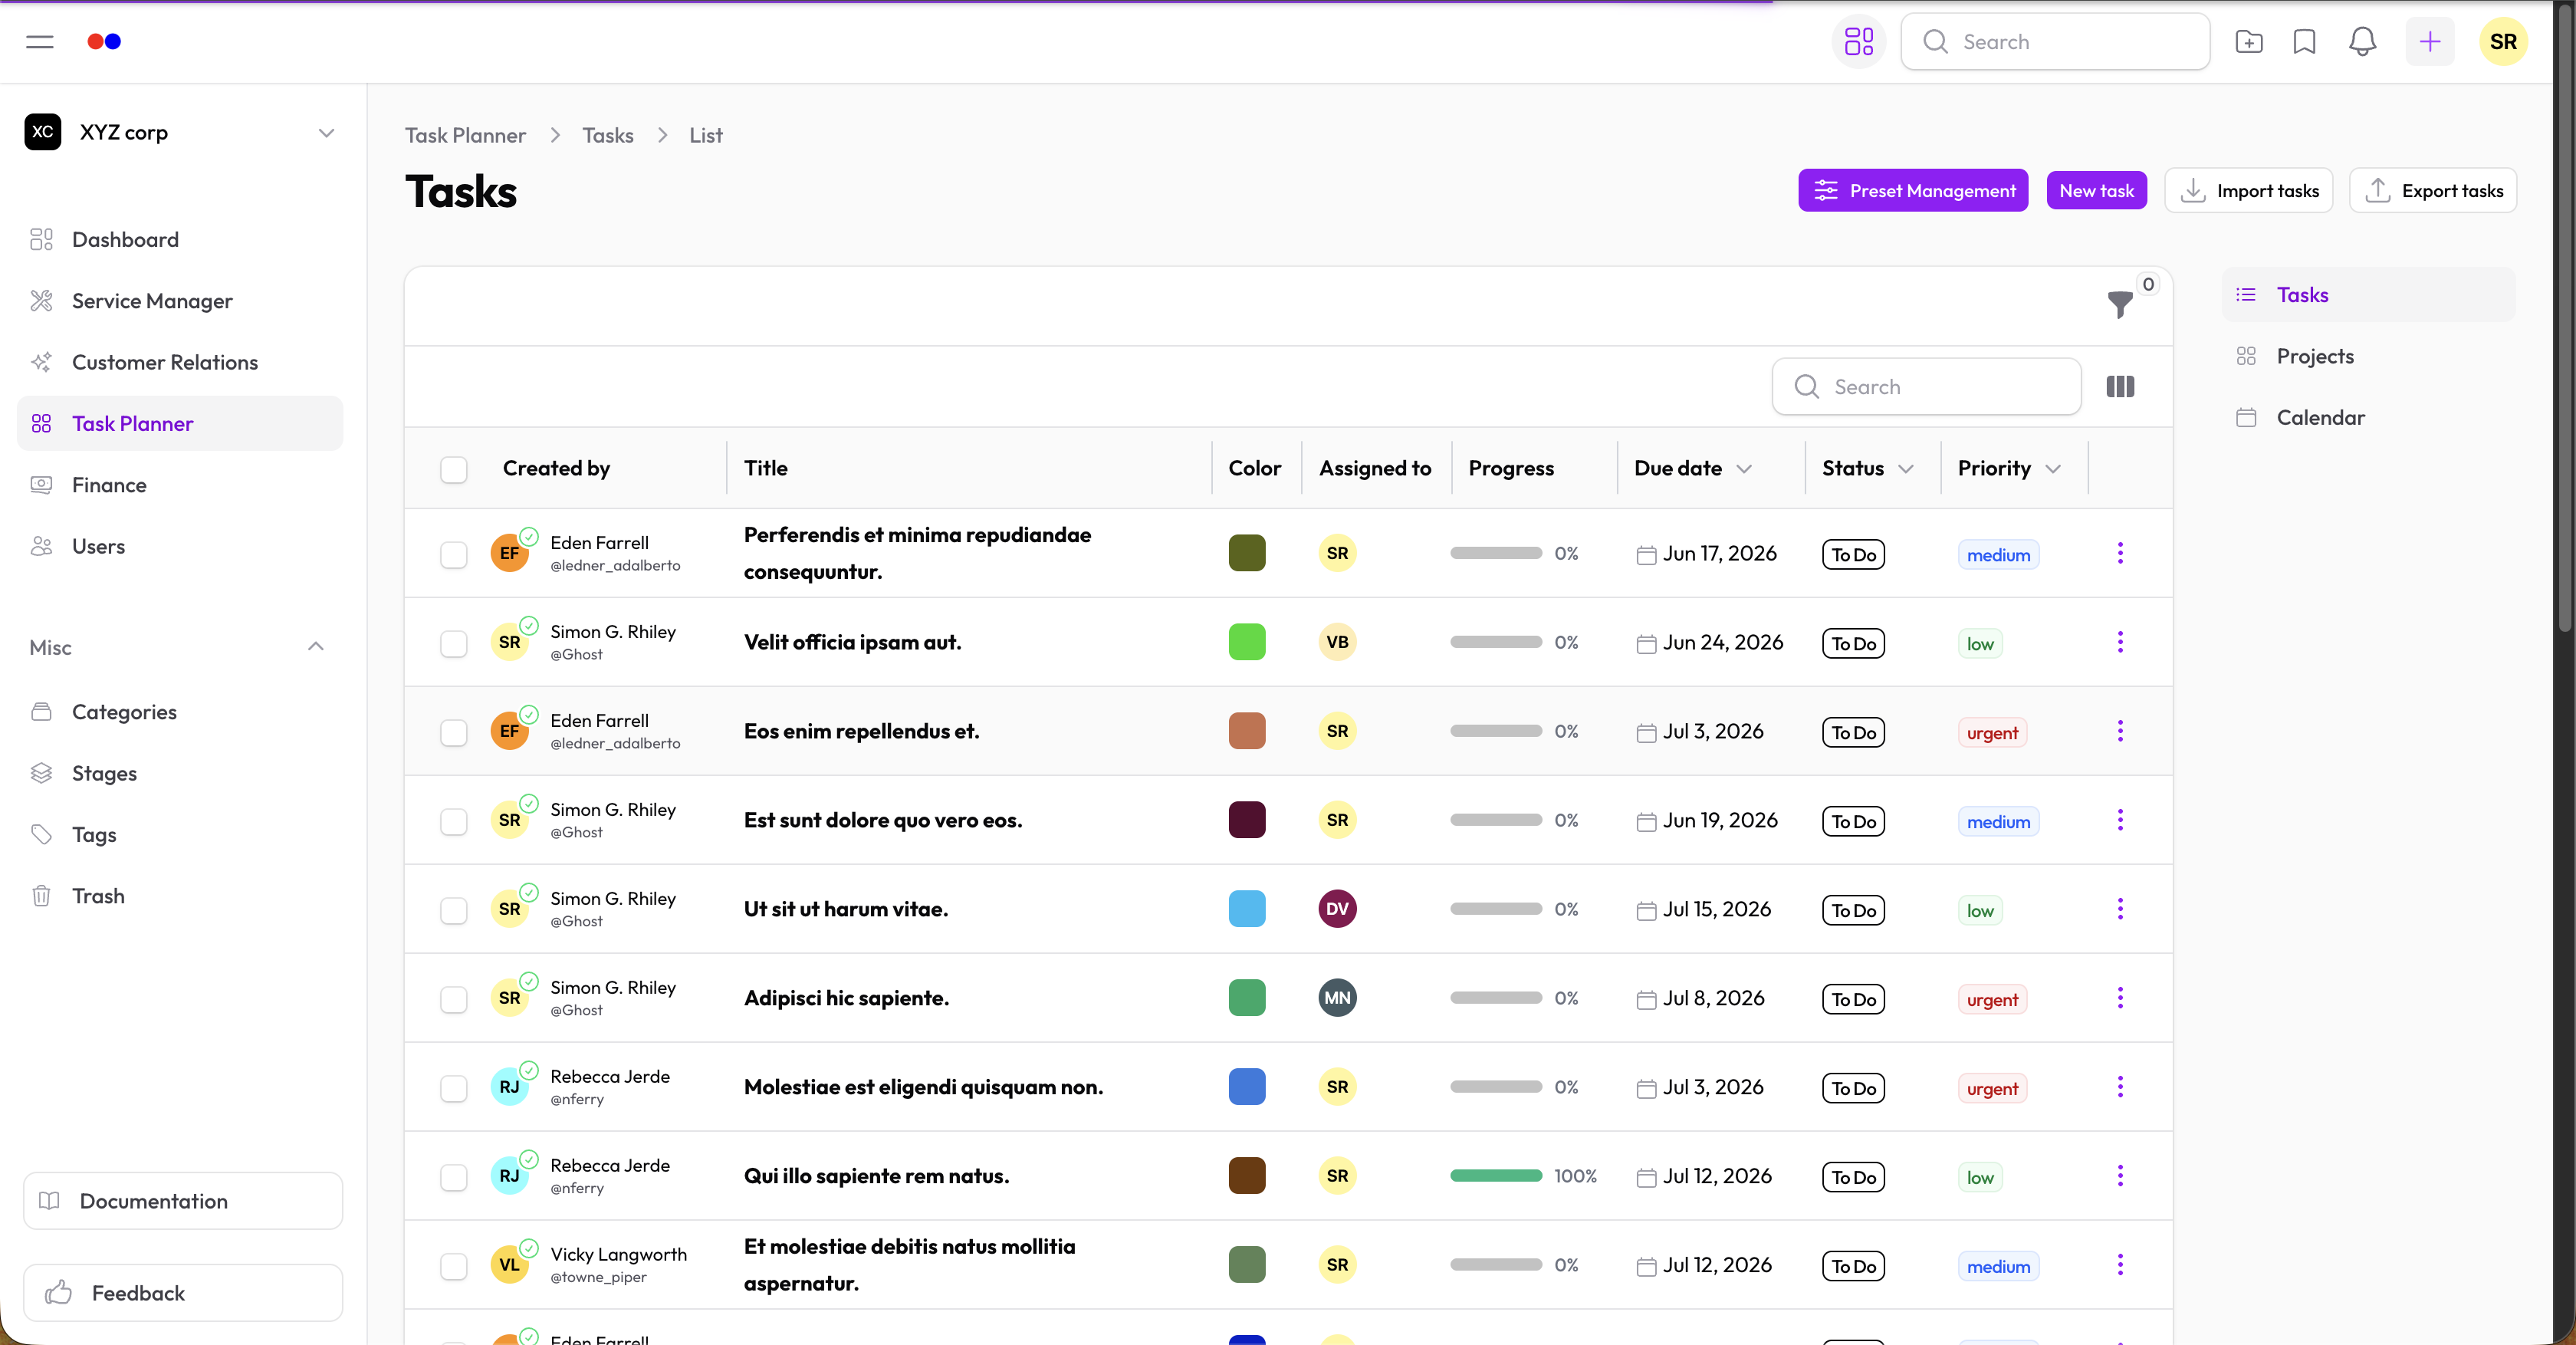Check the Qui illo sapiente rem natus row
Viewport: 2576px width, 1345px height.
(x=454, y=1178)
